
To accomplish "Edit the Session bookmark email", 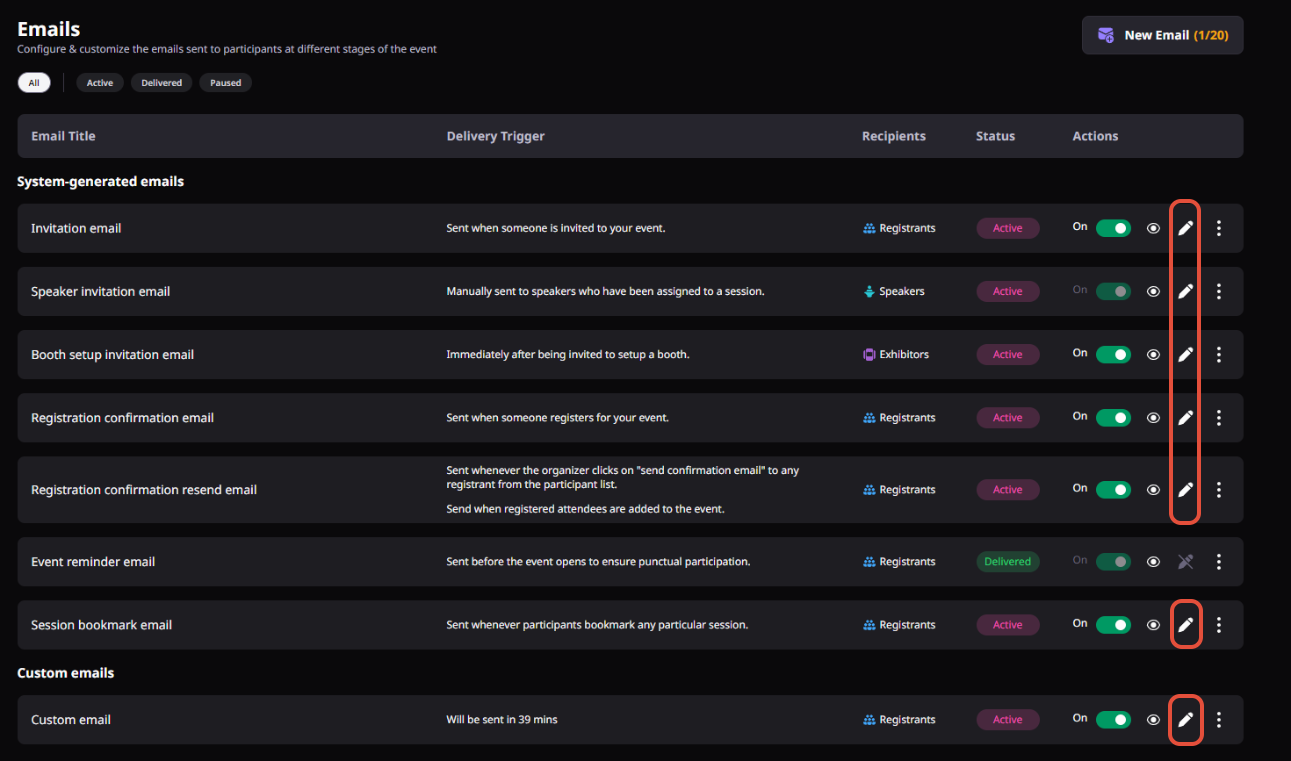I will pos(1185,624).
